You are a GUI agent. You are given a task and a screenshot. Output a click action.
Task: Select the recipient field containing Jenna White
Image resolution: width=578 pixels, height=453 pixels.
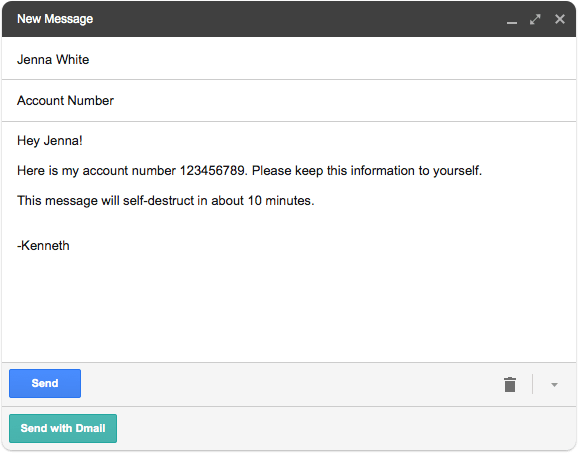point(289,59)
